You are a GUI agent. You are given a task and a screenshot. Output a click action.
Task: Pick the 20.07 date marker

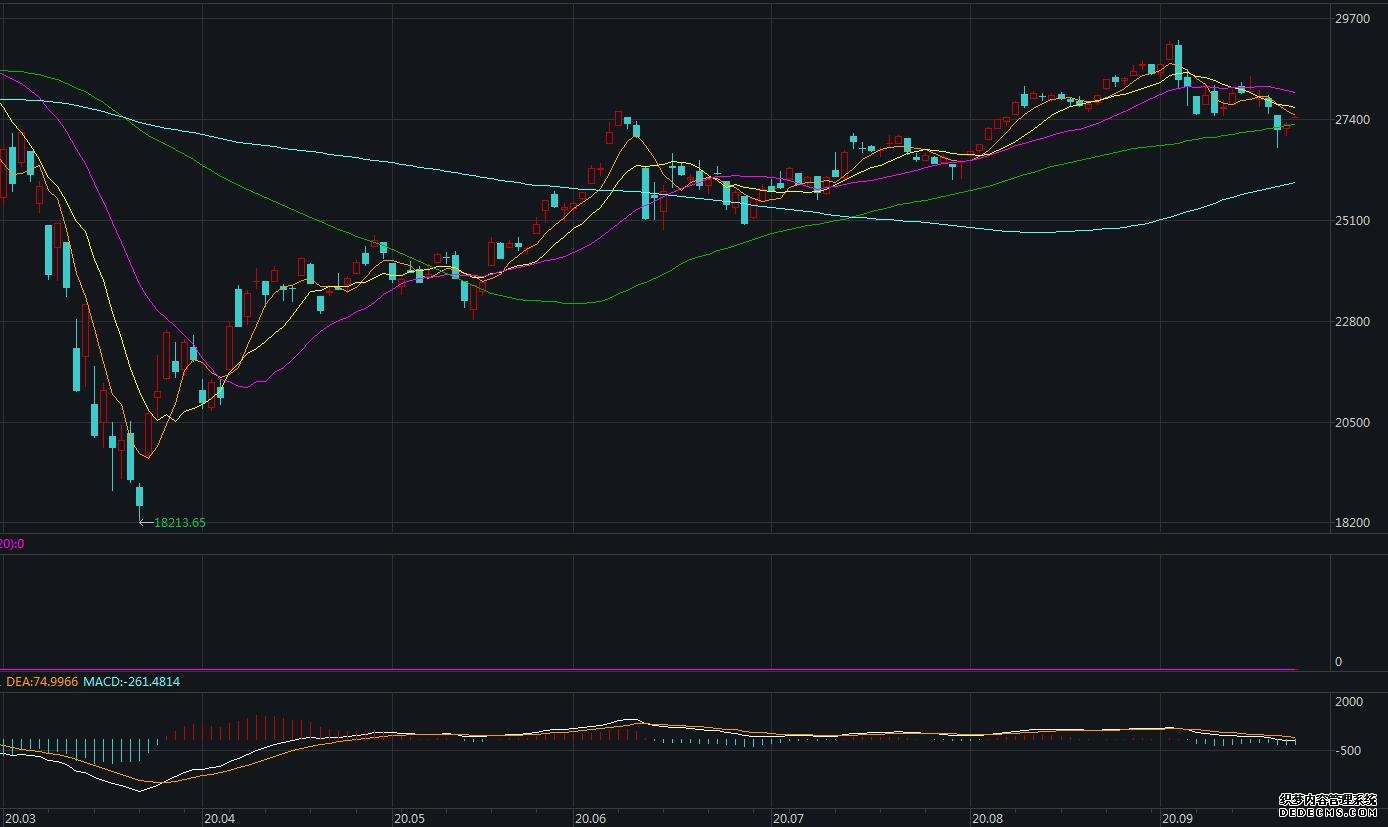click(x=788, y=818)
